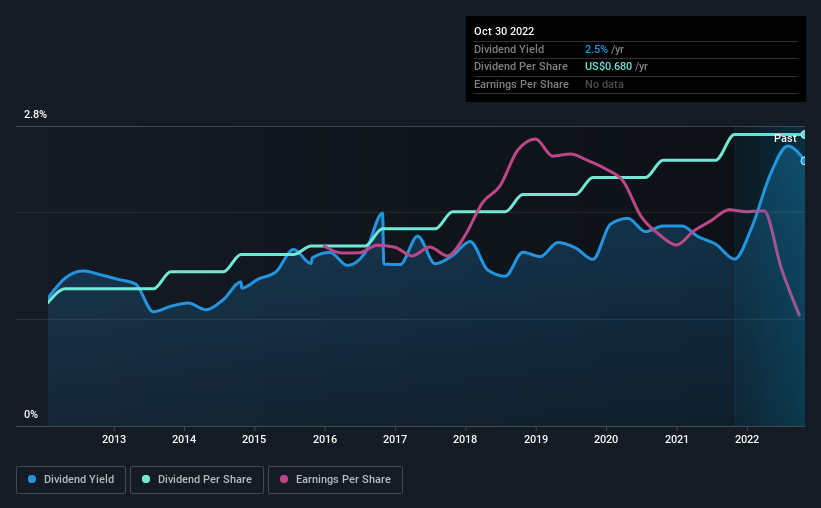821x508 pixels.
Task: Select the 2020 tick on time axis
Action: 606,439
